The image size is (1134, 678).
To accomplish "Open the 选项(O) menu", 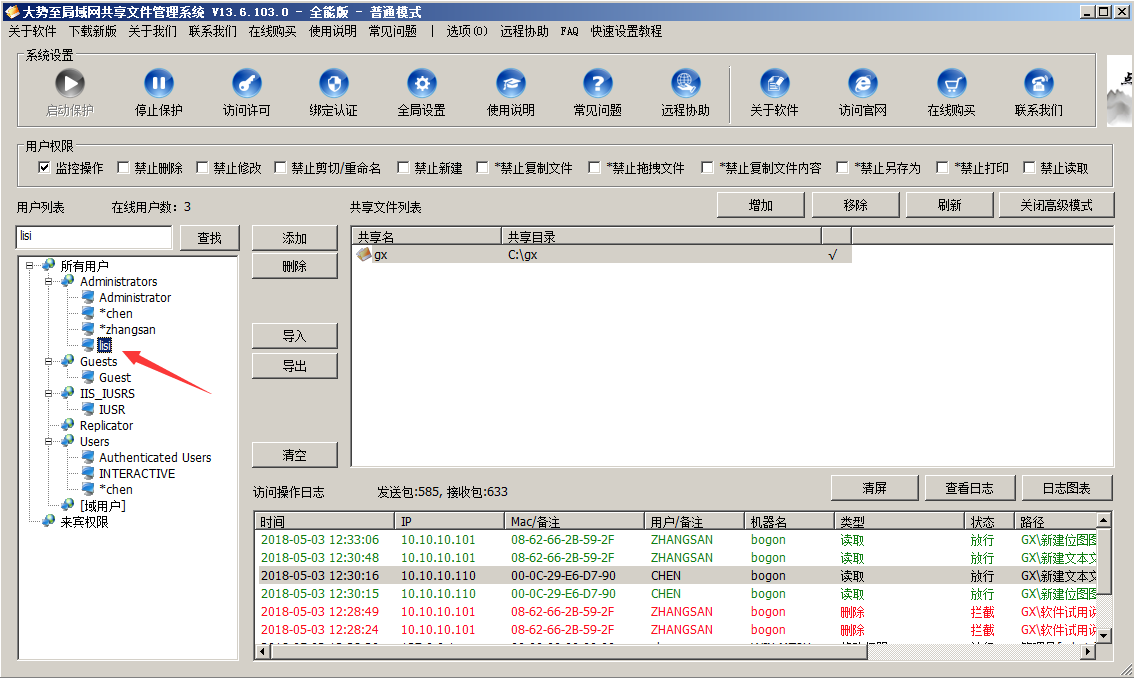I will click(467, 31).
